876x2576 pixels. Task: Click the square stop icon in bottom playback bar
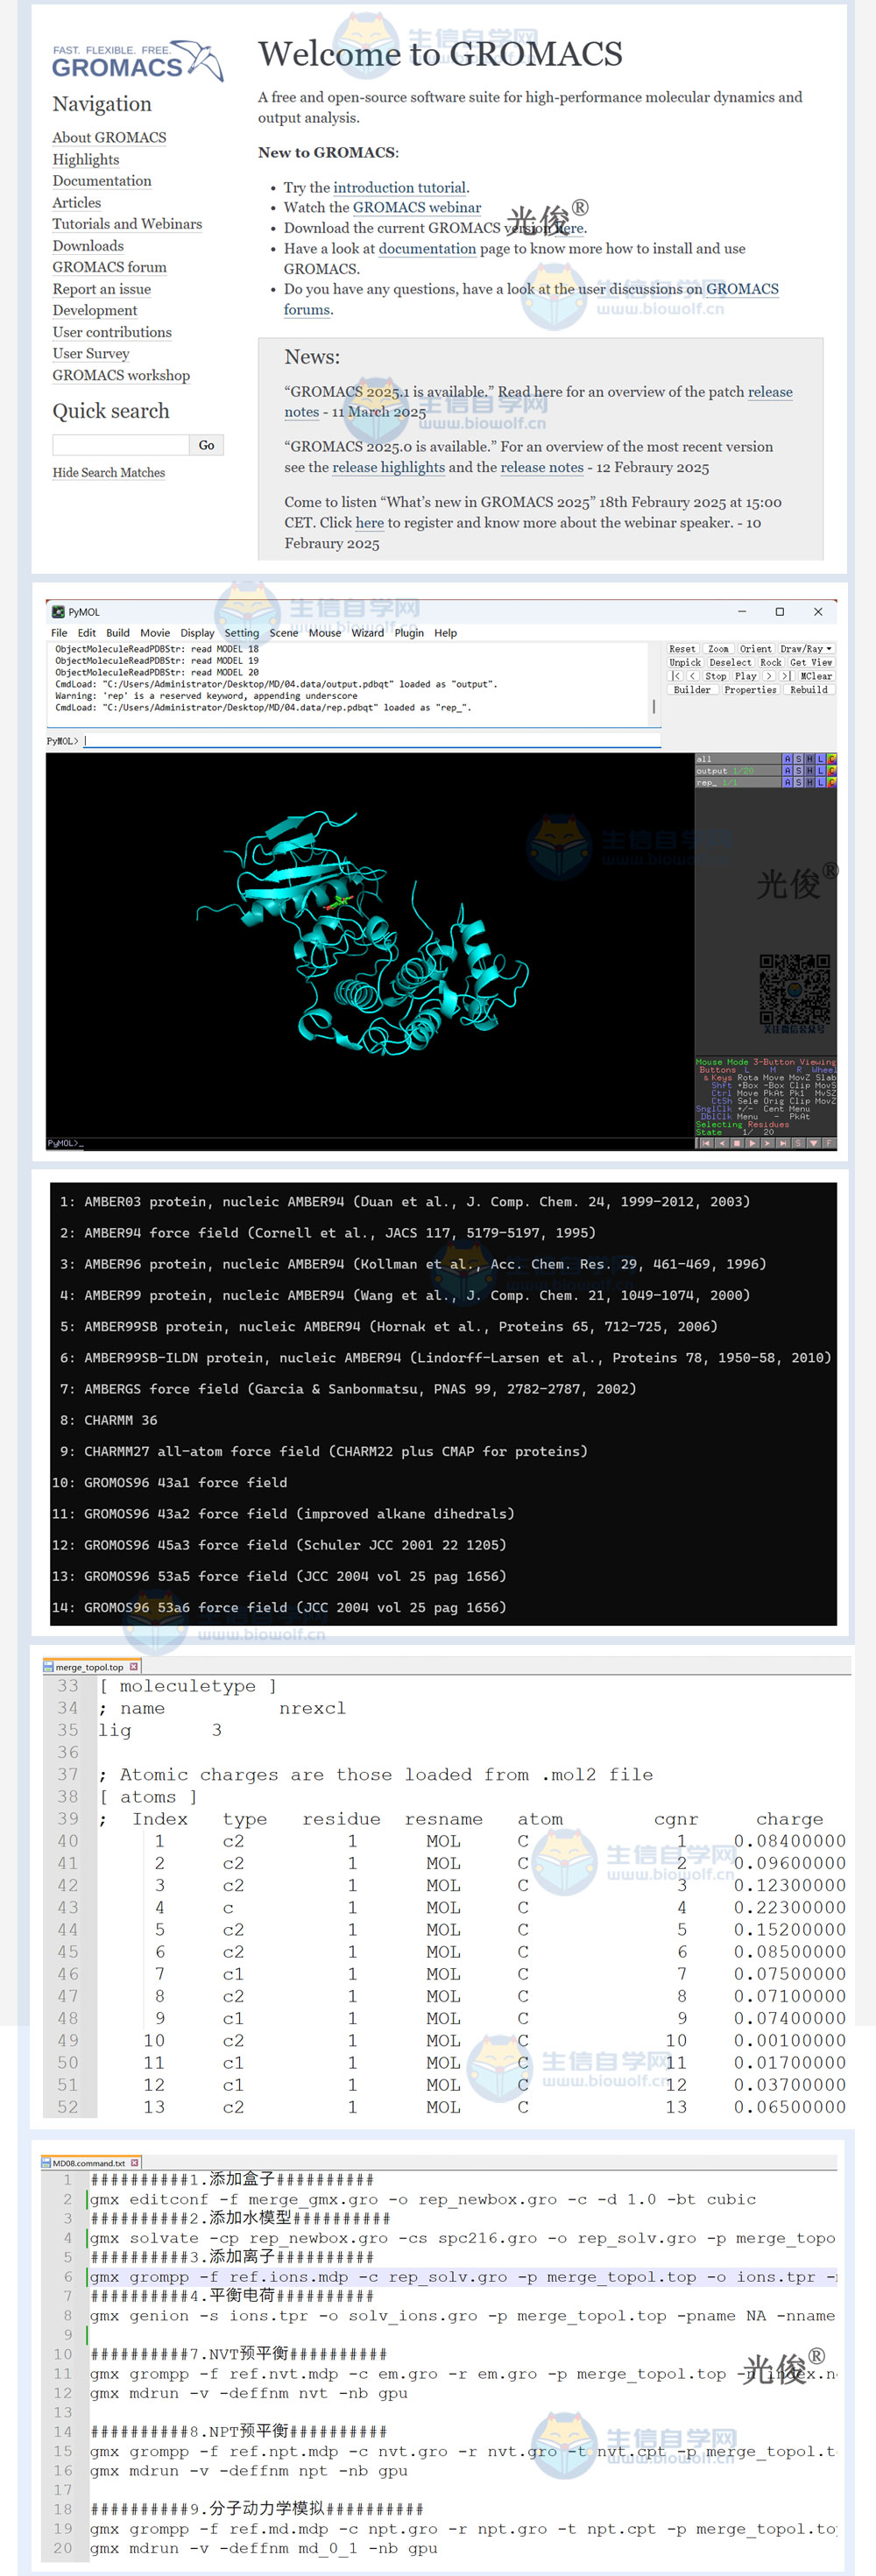[x=737, y=1143]
